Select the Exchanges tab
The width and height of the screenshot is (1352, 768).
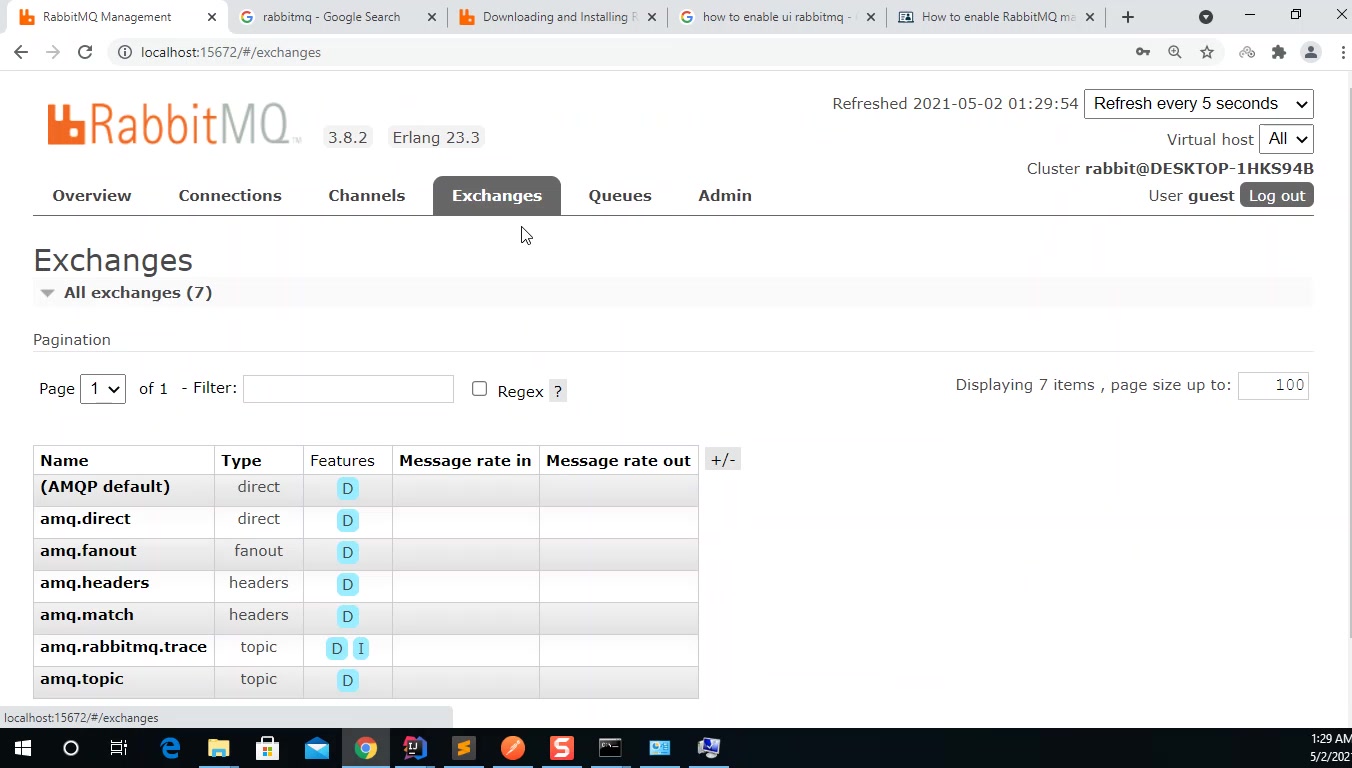click(497, 195)
